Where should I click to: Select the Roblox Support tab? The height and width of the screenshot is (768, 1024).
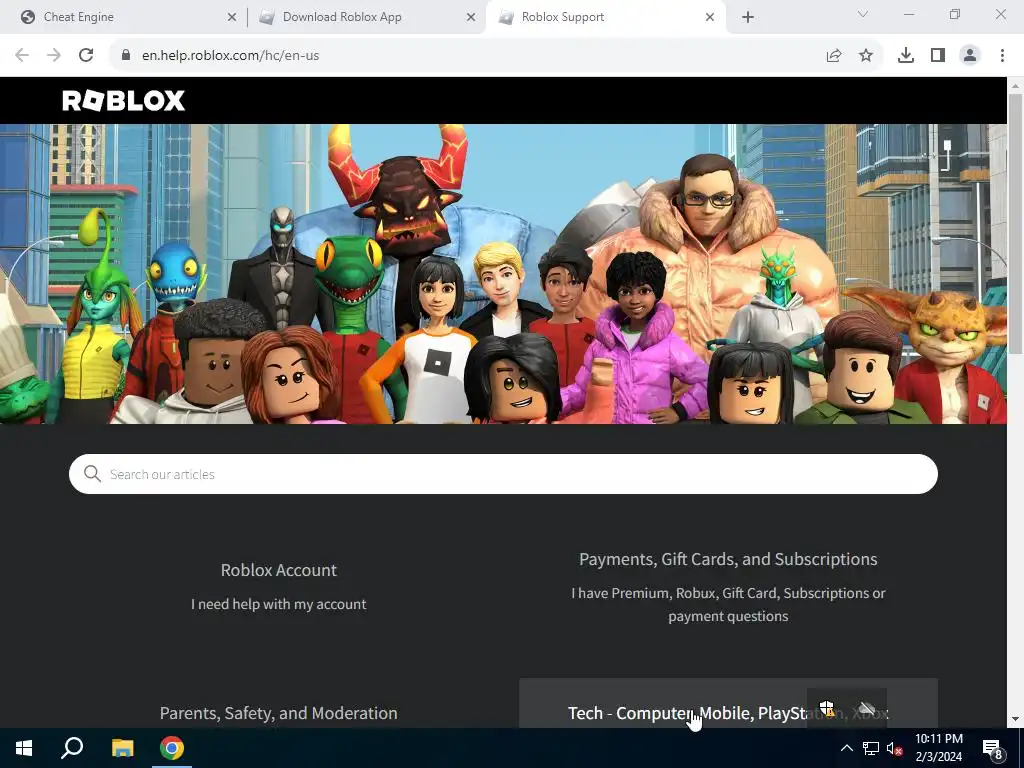click(x=606, y=17)
